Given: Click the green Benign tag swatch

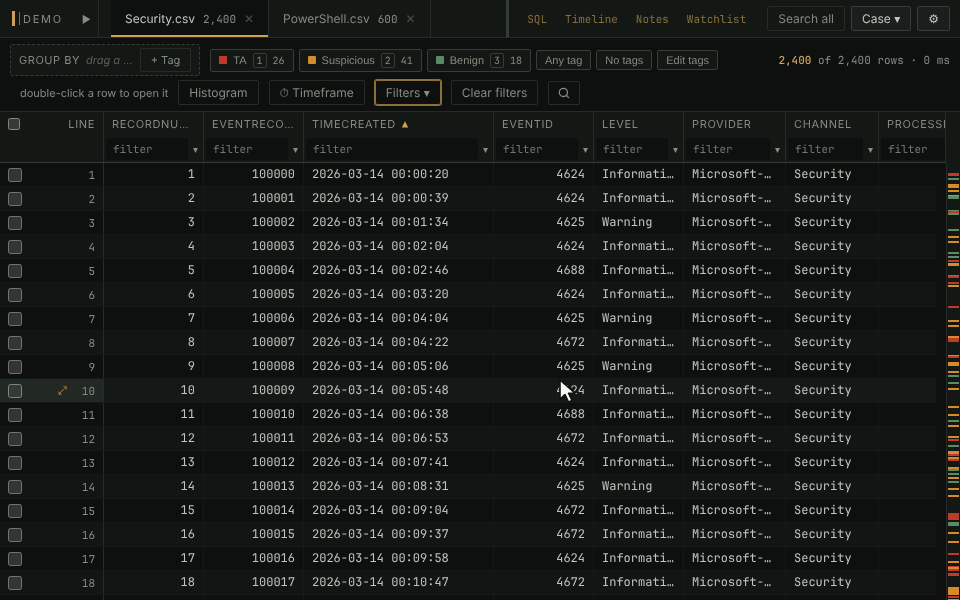Looking at the screenshot, I should point(440,60).
